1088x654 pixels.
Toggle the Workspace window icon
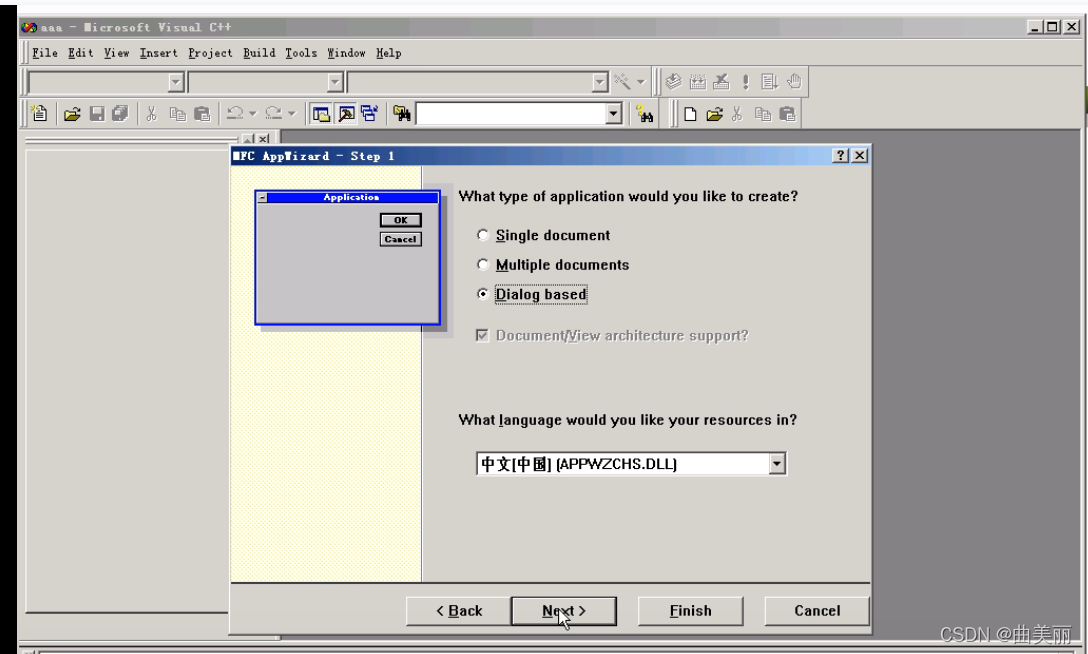321,114
